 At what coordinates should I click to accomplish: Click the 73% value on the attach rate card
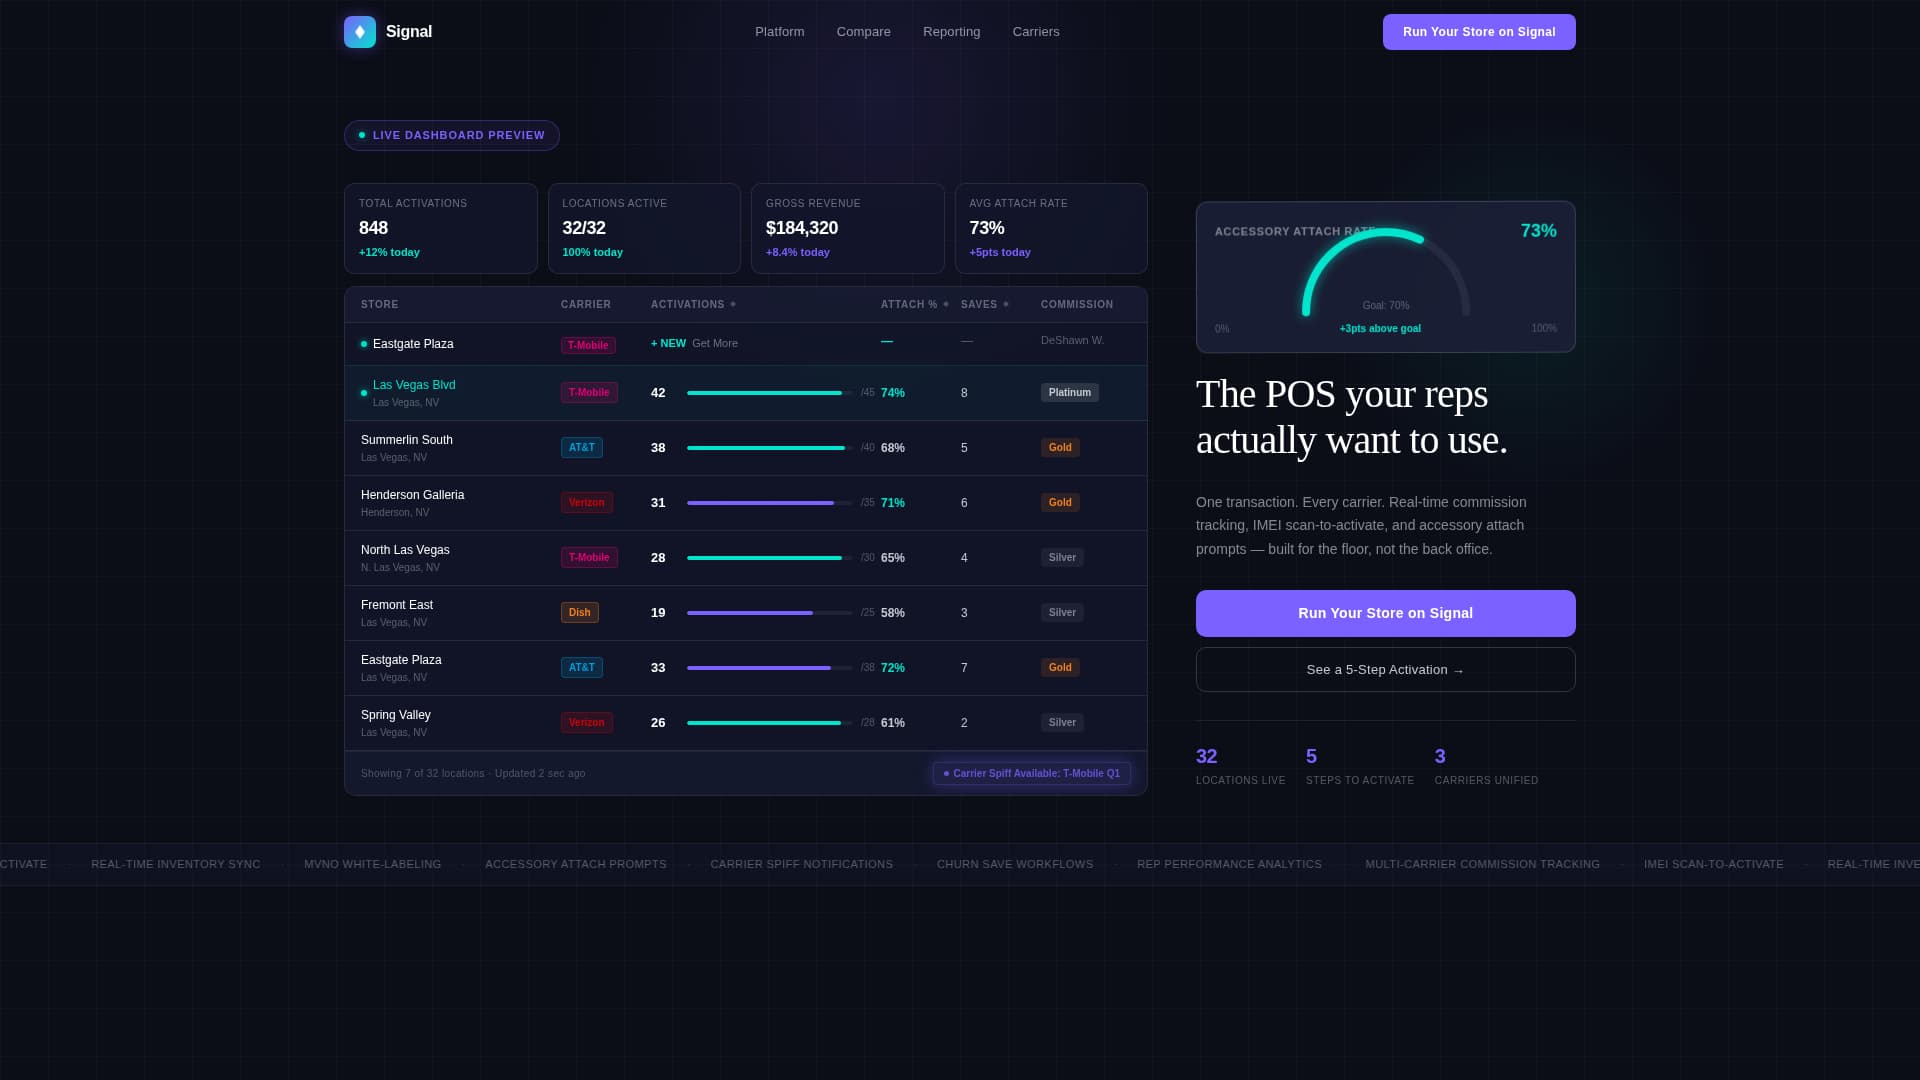pos(1538,231)
